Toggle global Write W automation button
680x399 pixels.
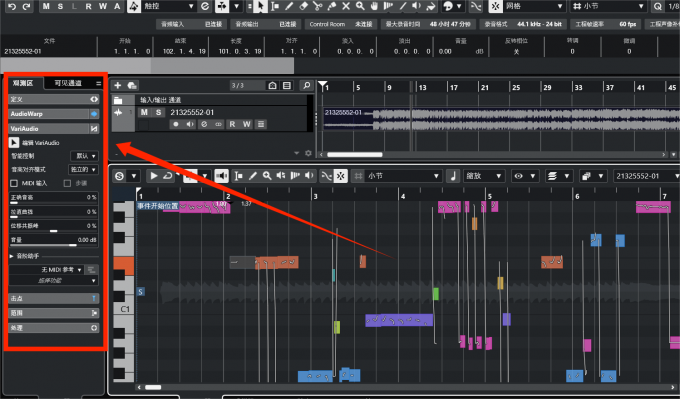(x=103, y=6)
